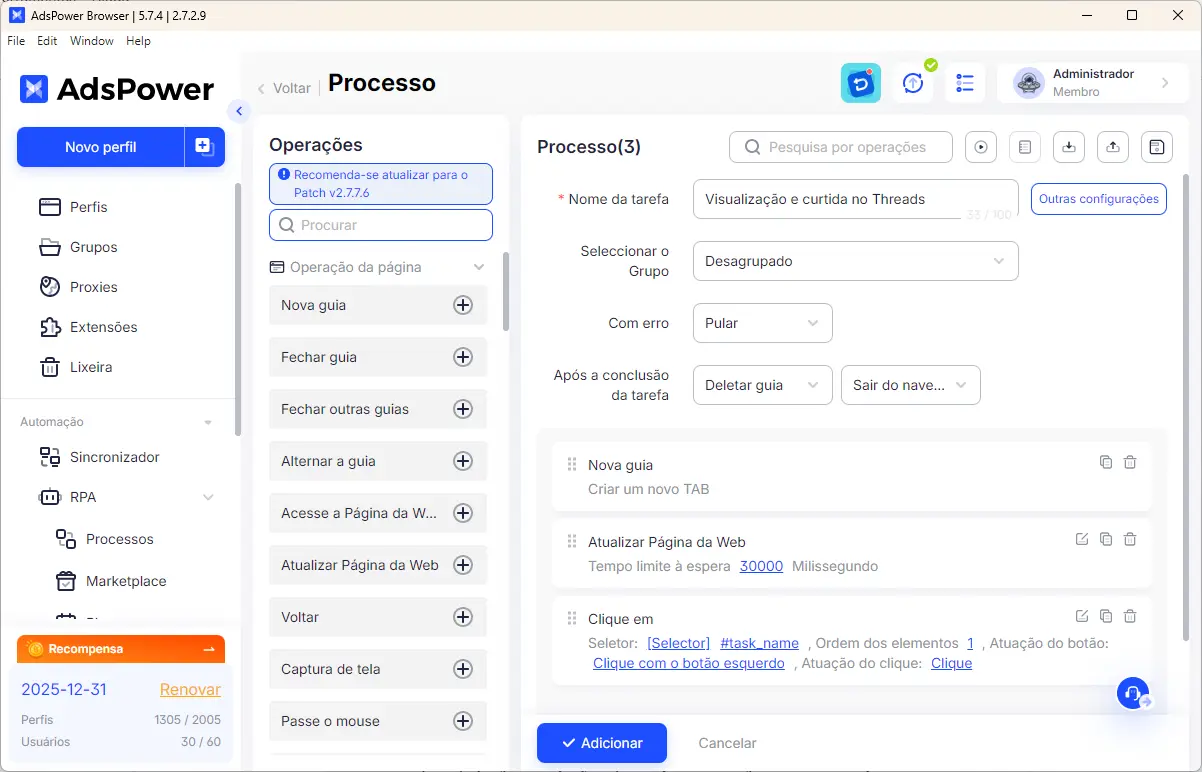The image size is (1202, 772).
Task: Edit the Atualizar Página da Web step
Action: (x=1082, y=539)
